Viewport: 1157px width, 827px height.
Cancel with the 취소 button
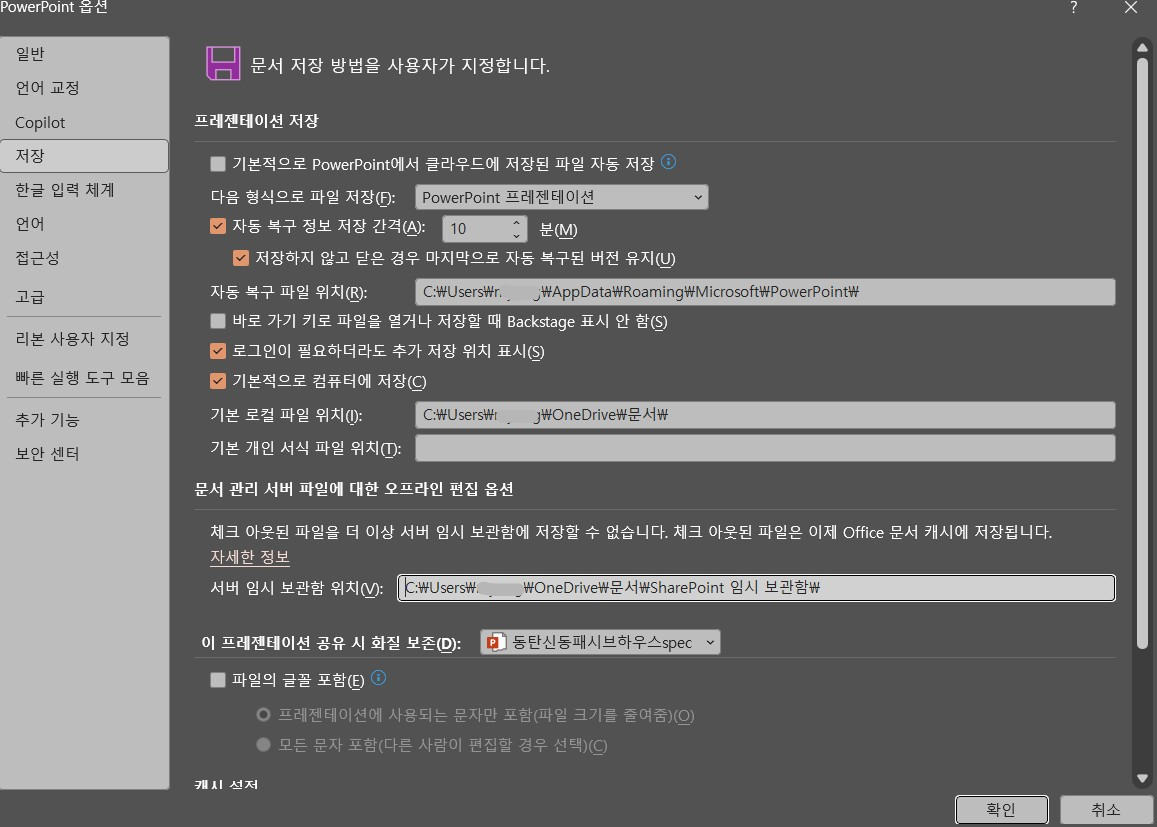[x=1105, y=809]
